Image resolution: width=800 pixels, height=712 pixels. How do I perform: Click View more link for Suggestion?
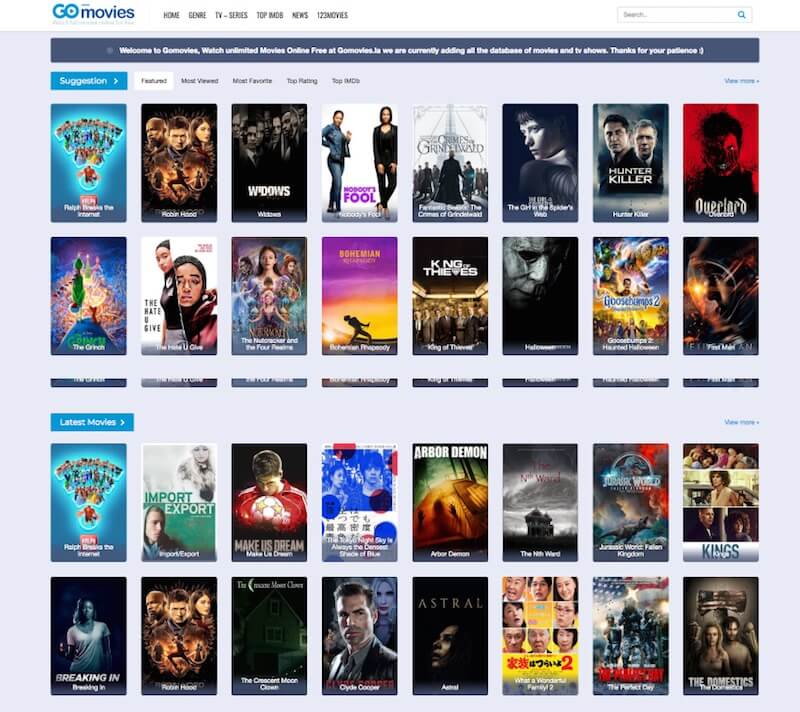741,81
